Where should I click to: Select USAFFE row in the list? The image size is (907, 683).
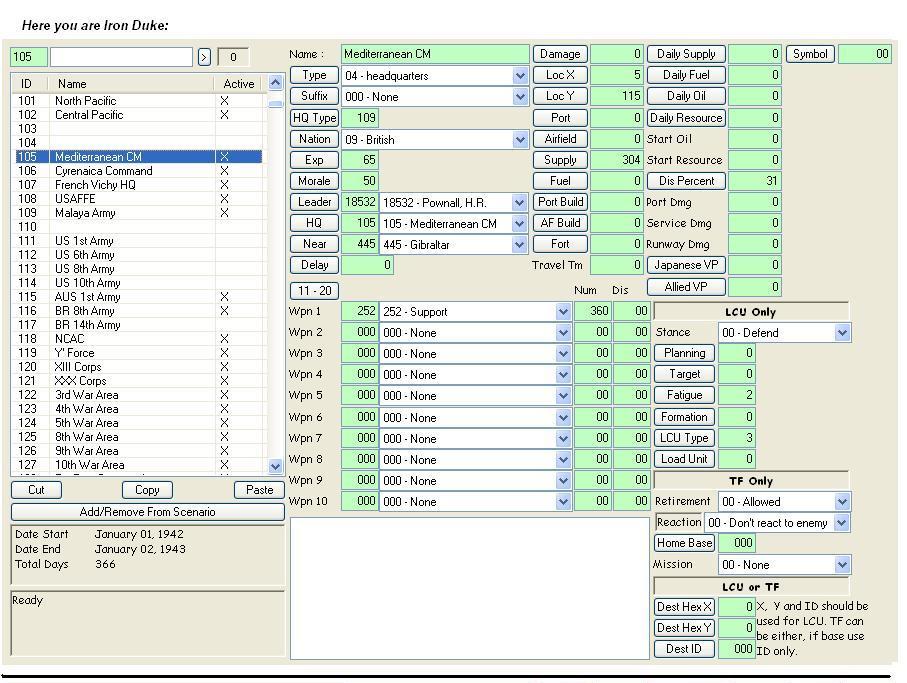pyautogui.click(x=139, y=198)
